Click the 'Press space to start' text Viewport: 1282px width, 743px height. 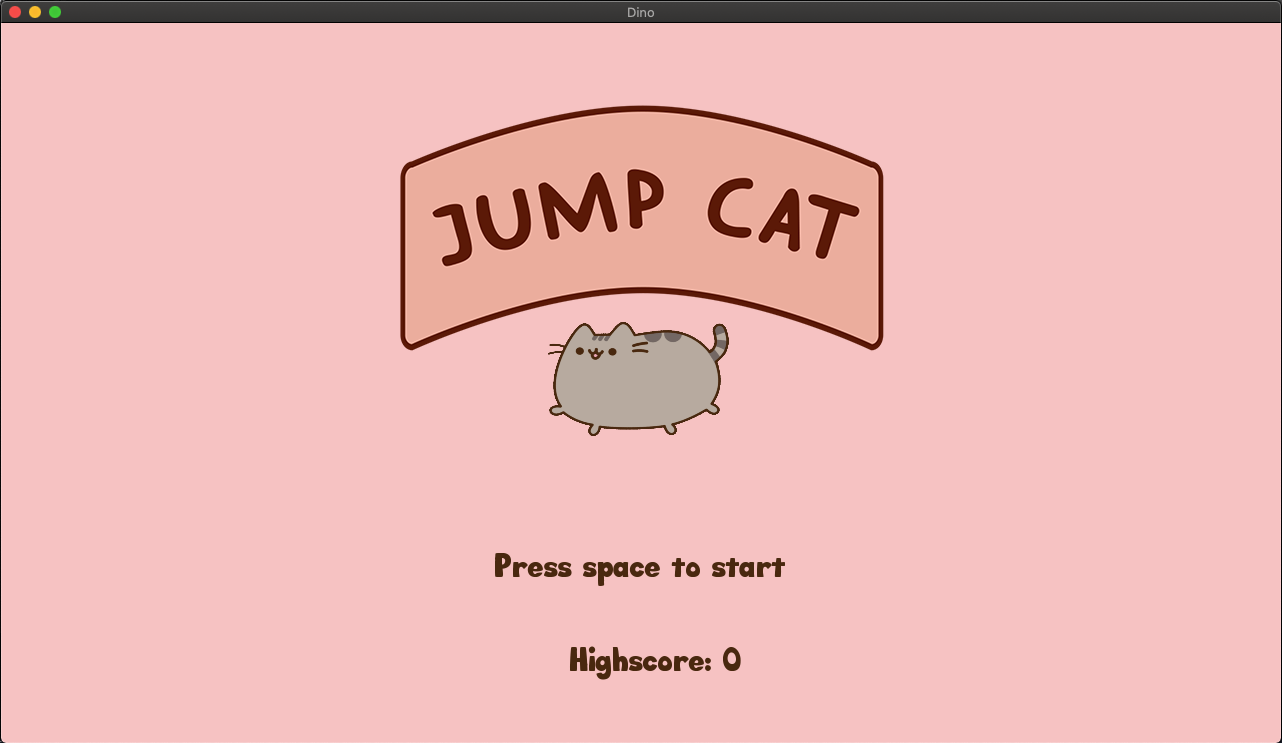pyautogui.click(x=639, y=567)
